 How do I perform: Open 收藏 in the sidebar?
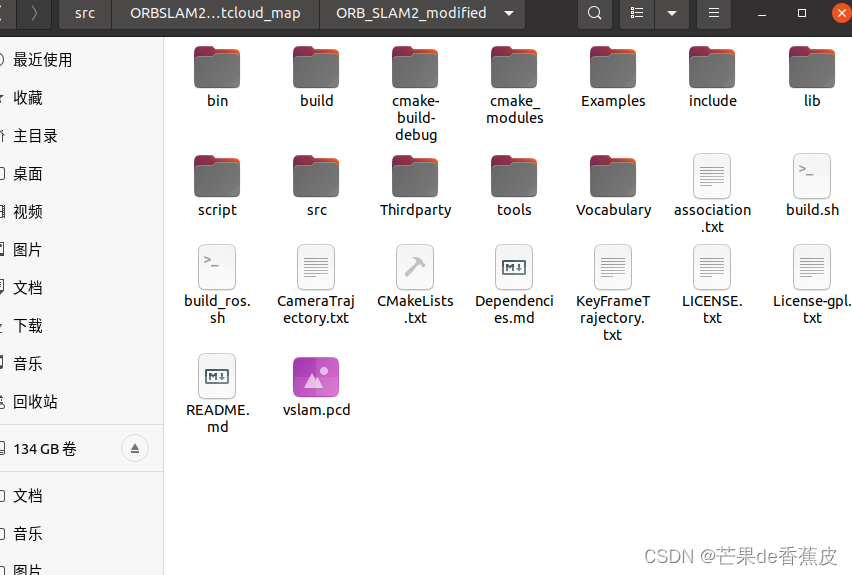(82, 98)
